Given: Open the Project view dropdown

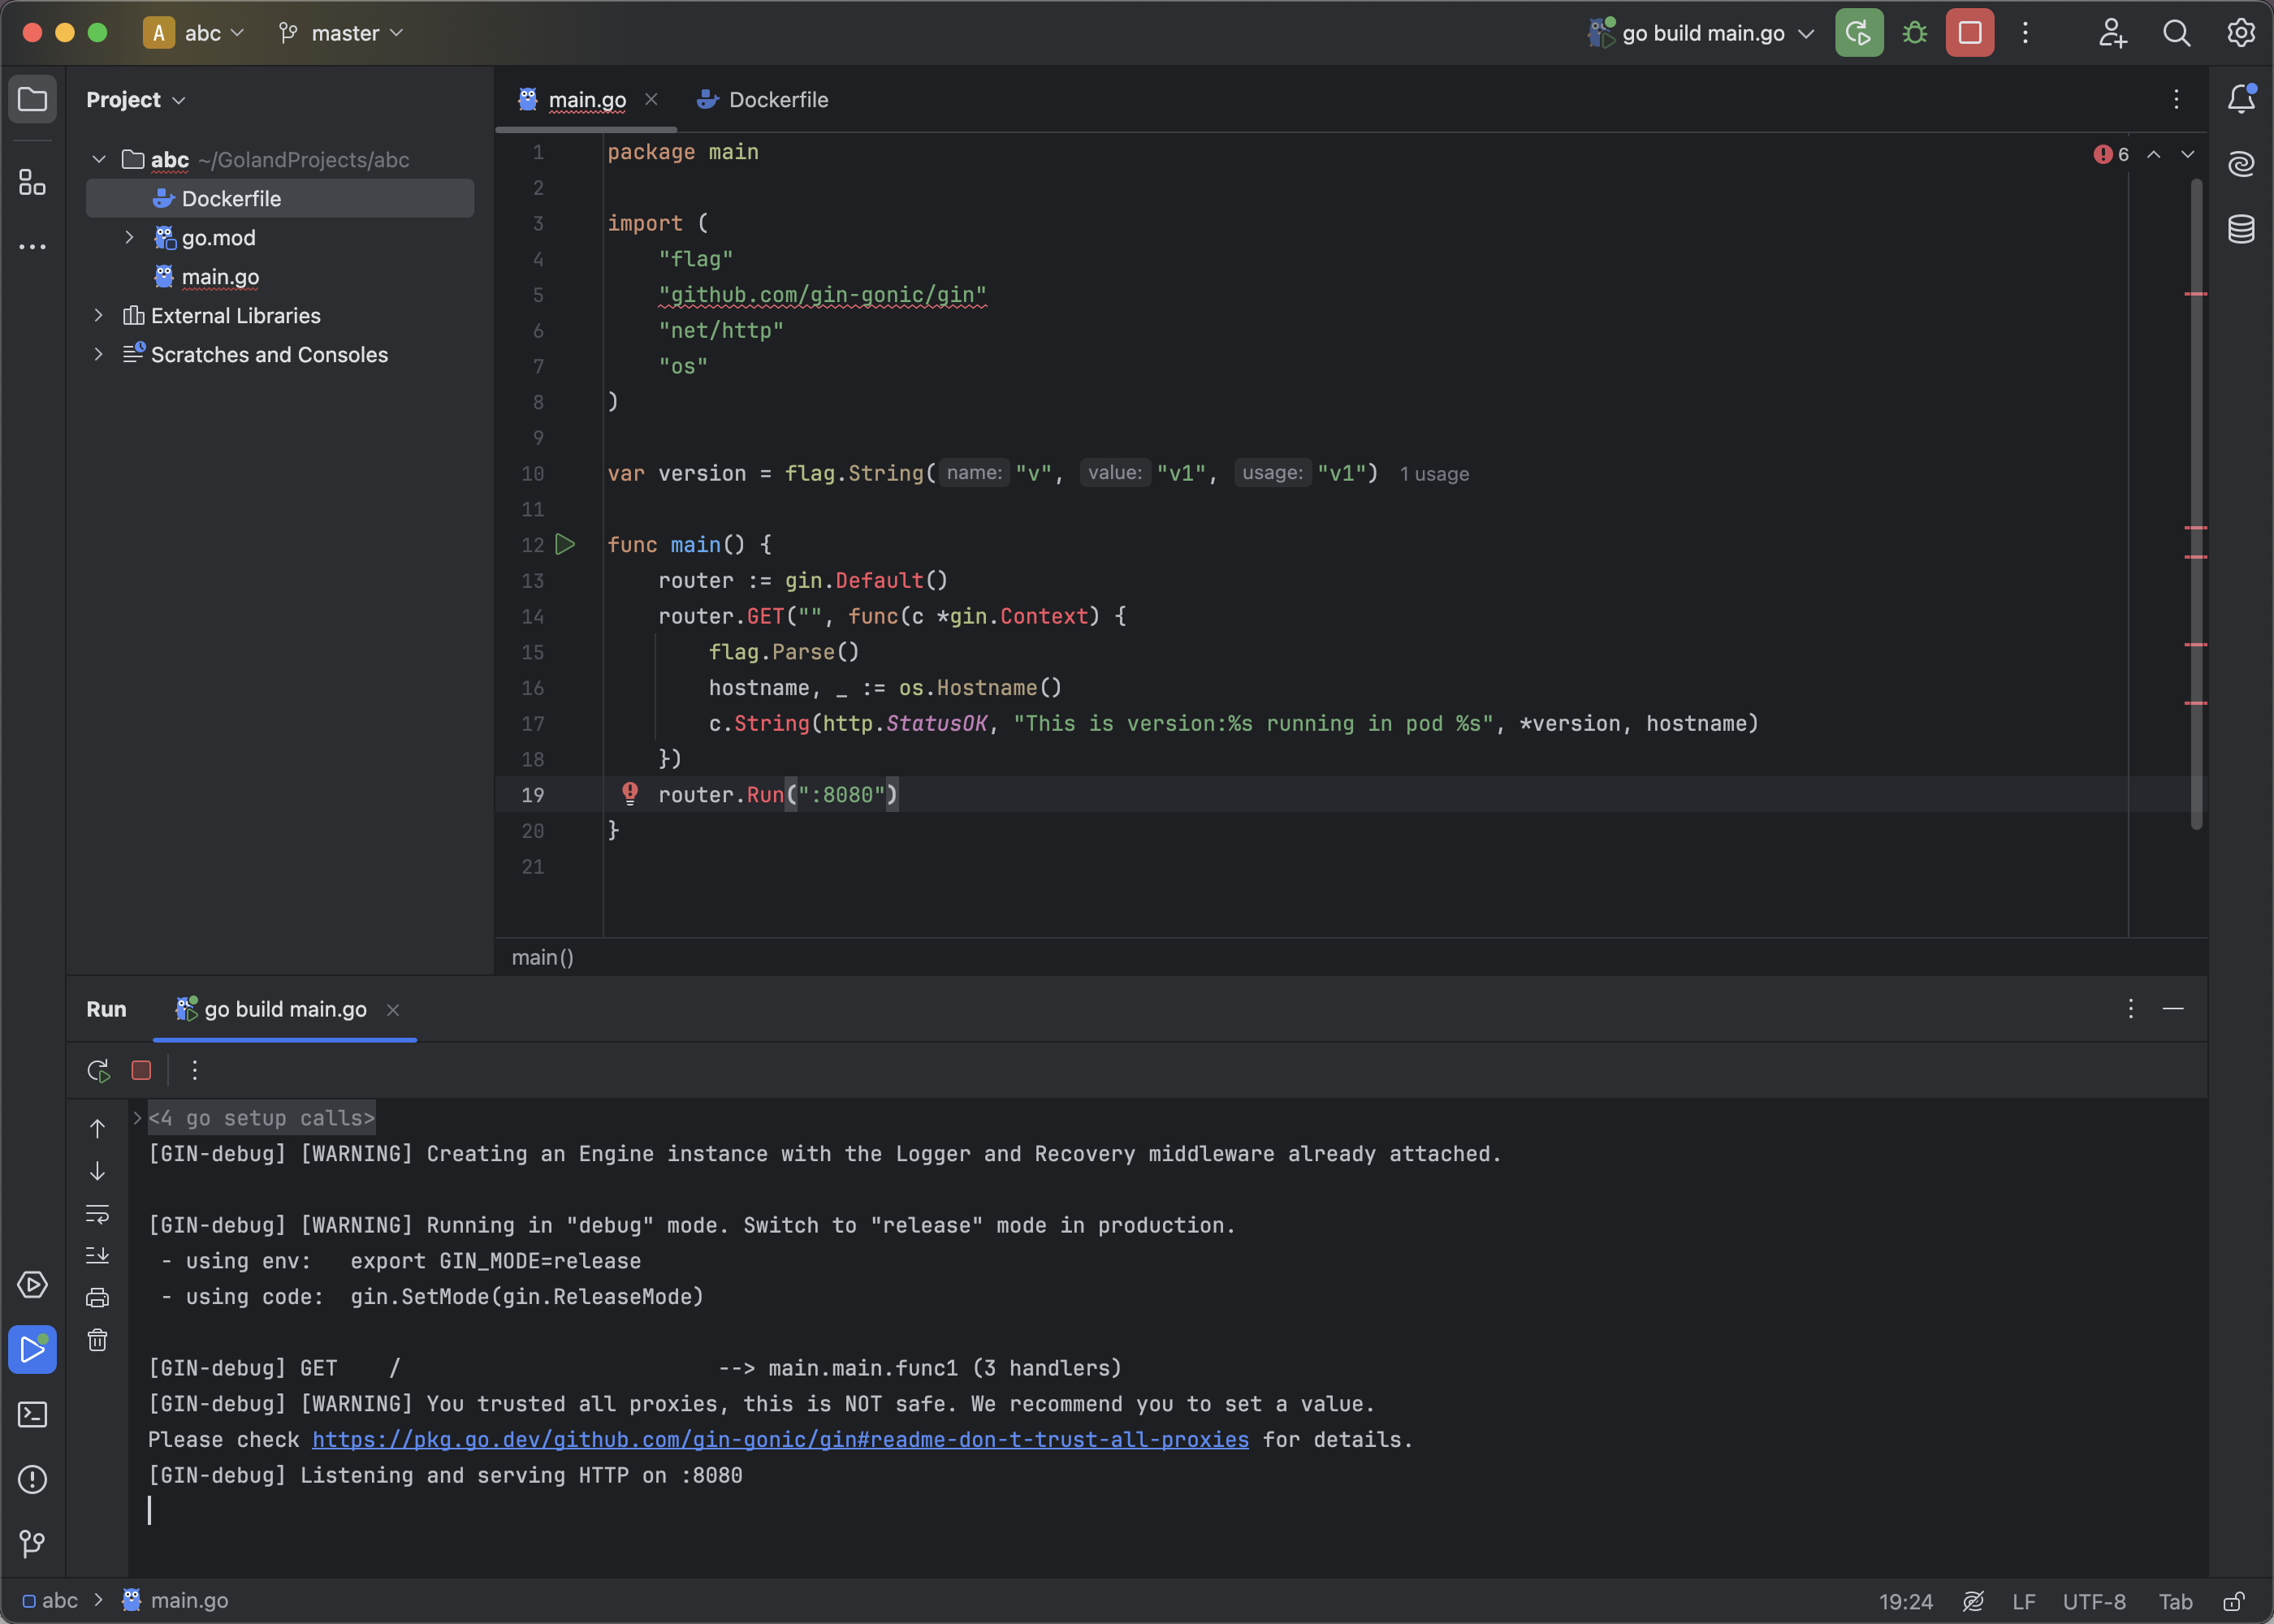Looking at the screenshot, I should click(x=136, y=100).
